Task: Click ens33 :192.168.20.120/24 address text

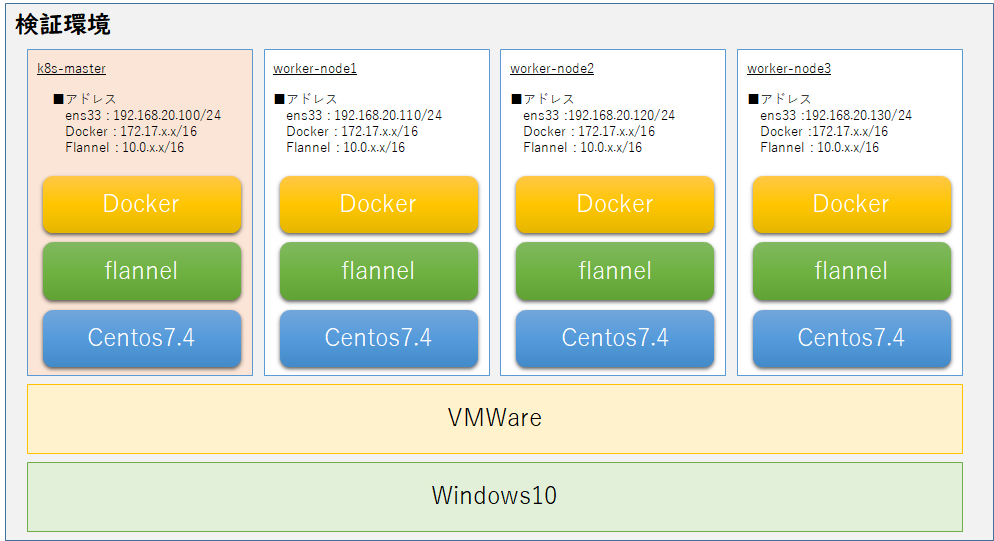Action: tap(599, 115)
